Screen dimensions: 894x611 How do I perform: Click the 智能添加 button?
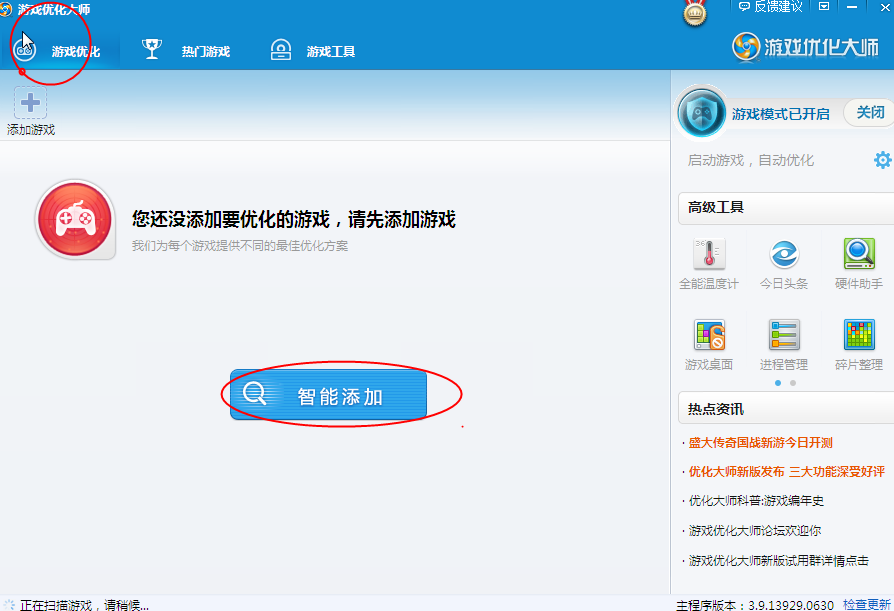point(328,394)
